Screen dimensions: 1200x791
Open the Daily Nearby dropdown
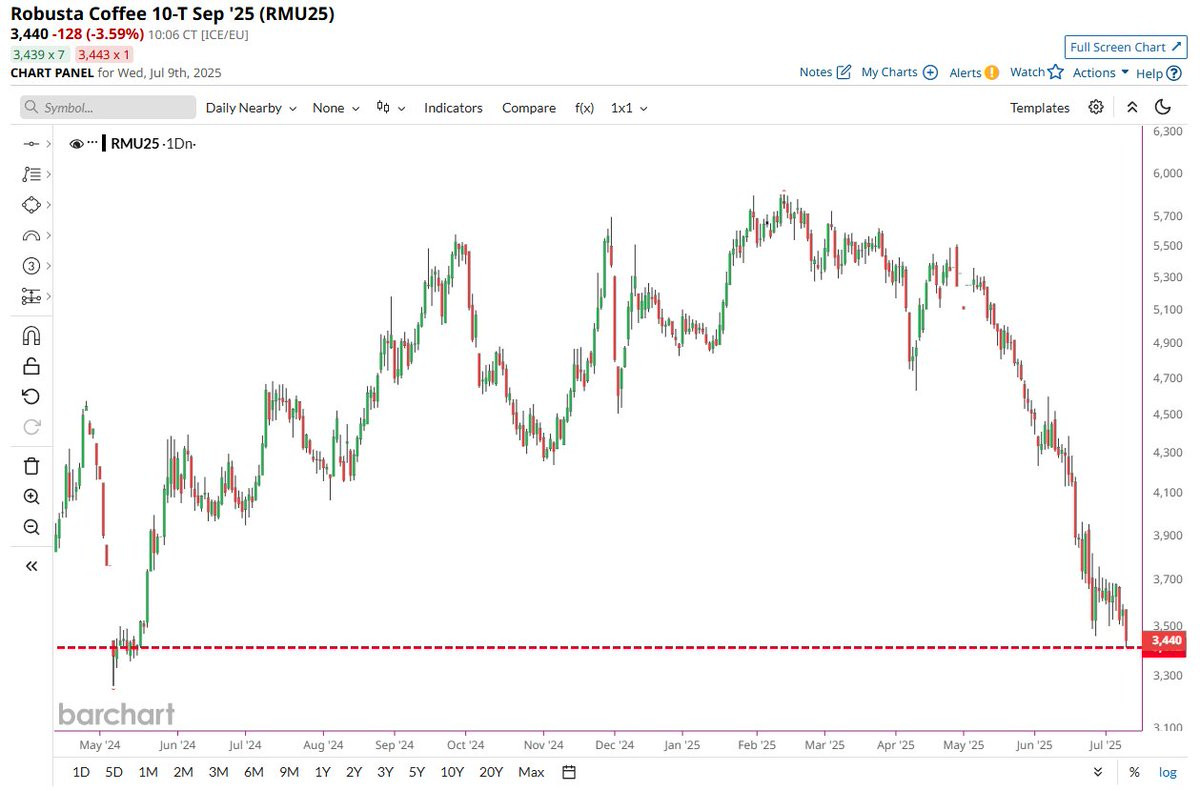(251, 108)
